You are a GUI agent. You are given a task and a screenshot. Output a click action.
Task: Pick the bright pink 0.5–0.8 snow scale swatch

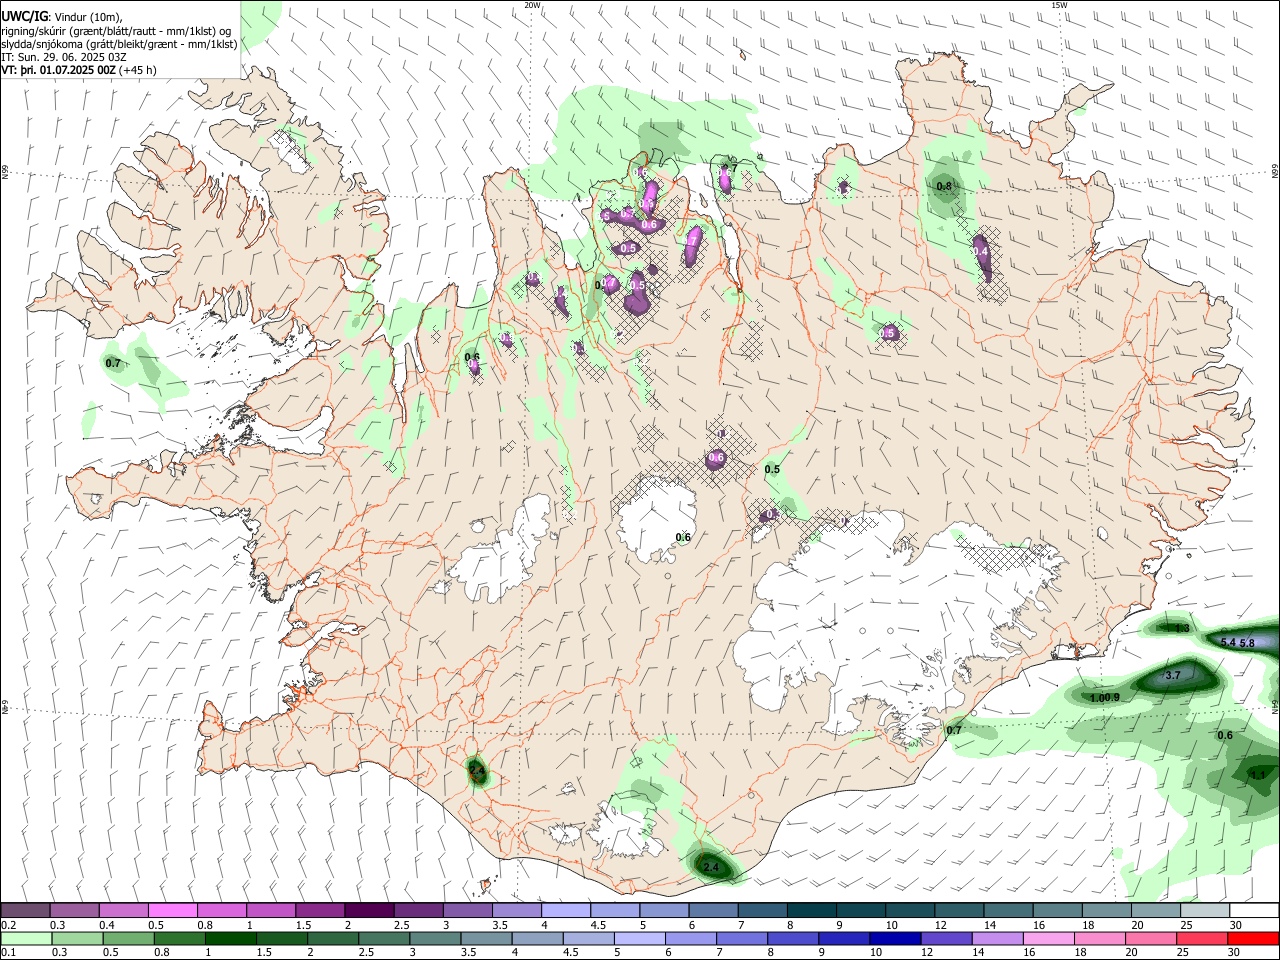tap(173, 910)
